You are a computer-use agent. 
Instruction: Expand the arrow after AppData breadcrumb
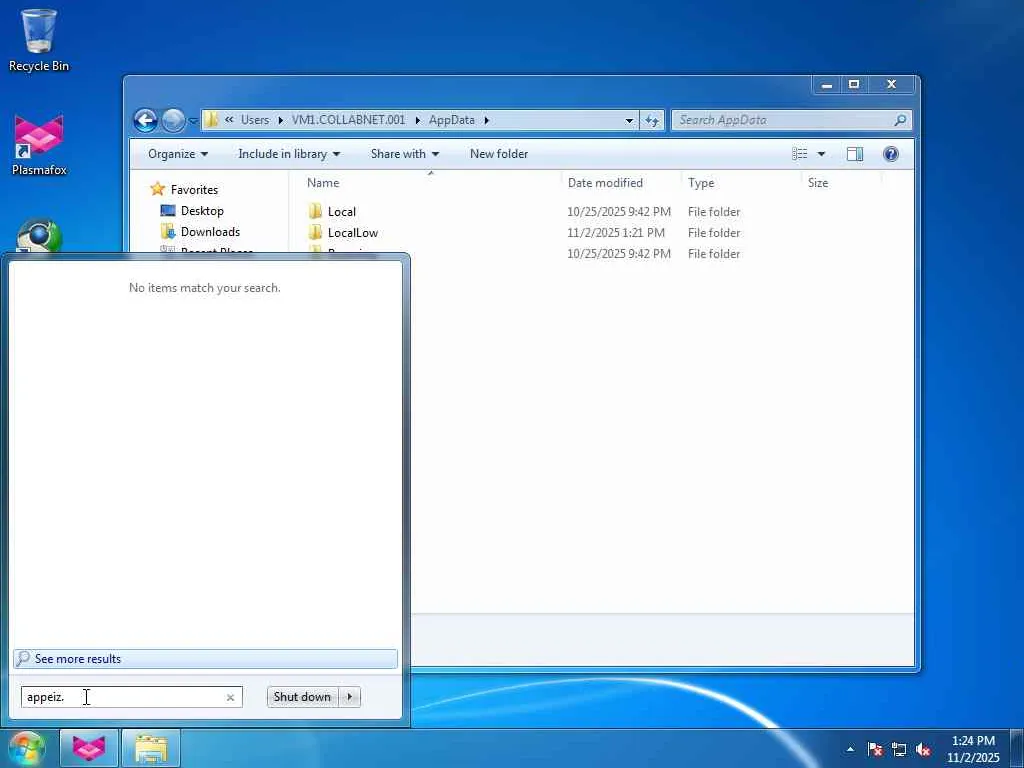tap(487, 120)
